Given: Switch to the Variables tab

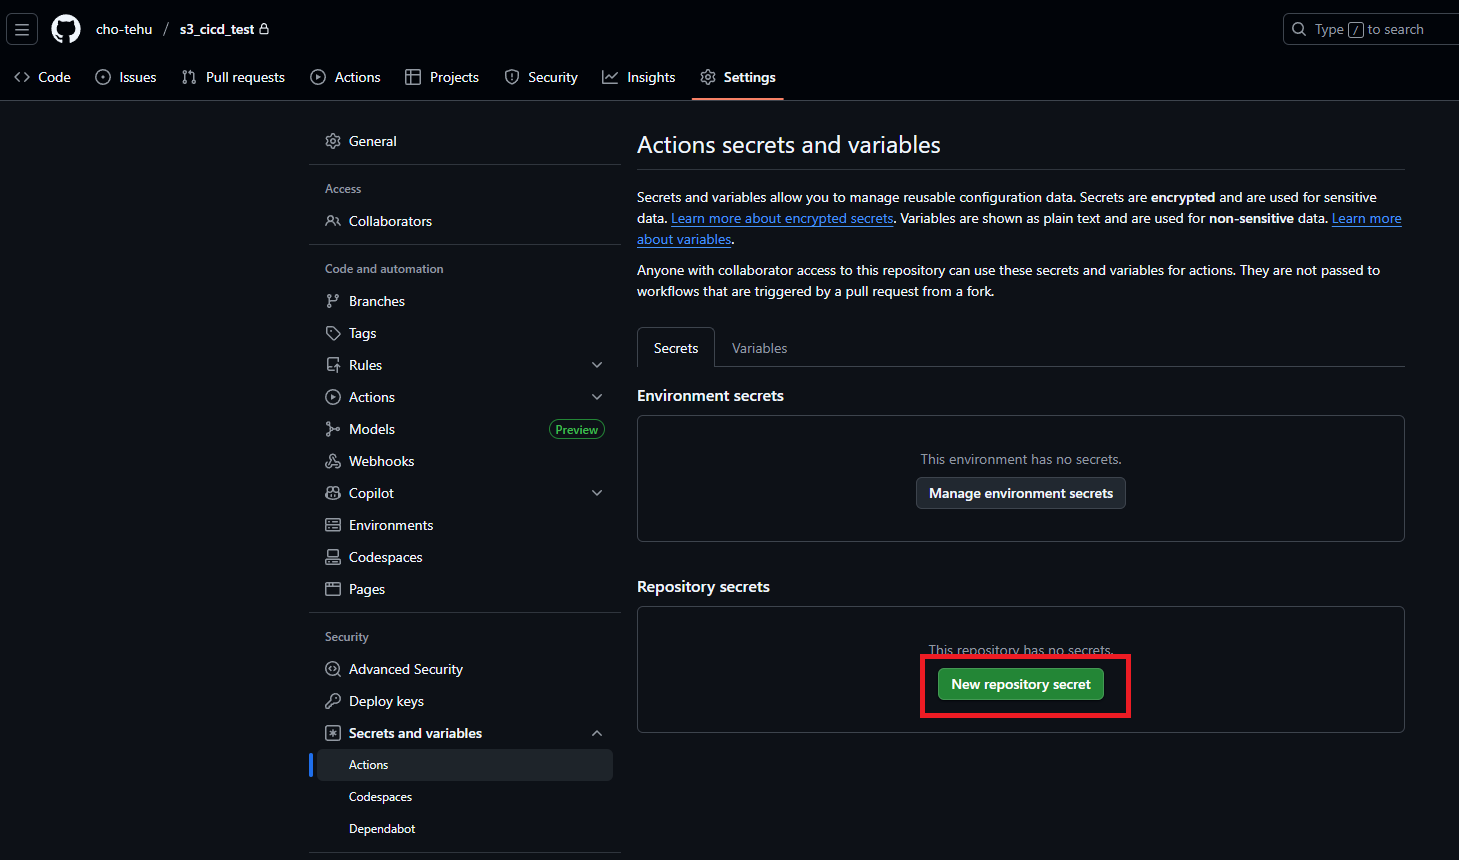Looking at the screenshot, I should point(759,348).
